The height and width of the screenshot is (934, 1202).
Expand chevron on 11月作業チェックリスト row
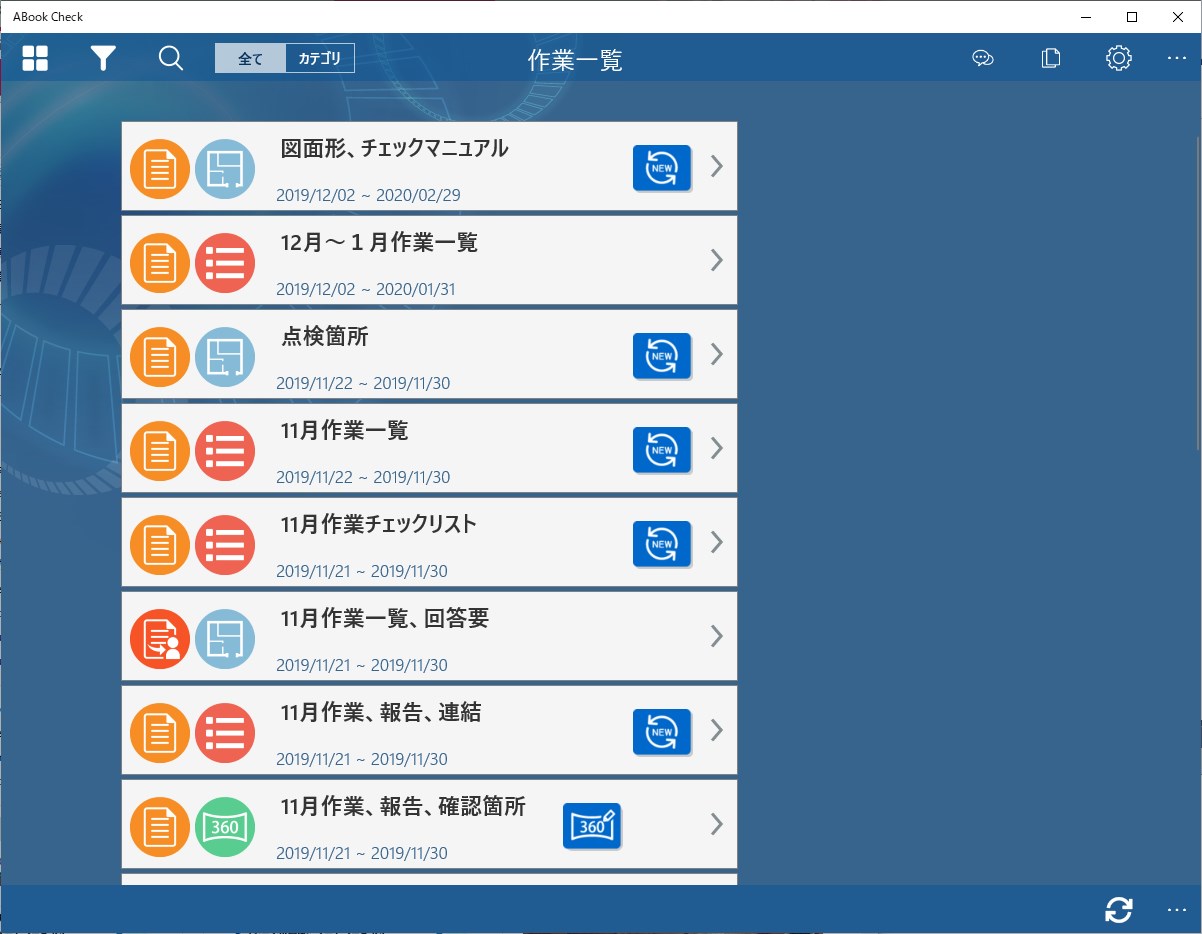pos(716,542)
